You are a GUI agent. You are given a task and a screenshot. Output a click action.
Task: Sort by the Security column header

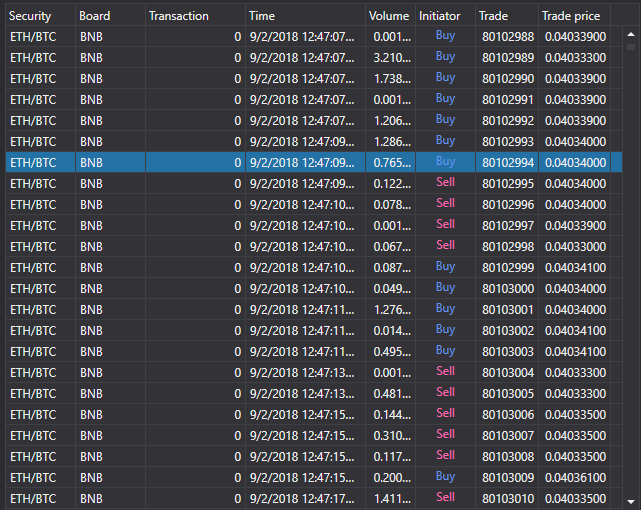tap(40, 16)
